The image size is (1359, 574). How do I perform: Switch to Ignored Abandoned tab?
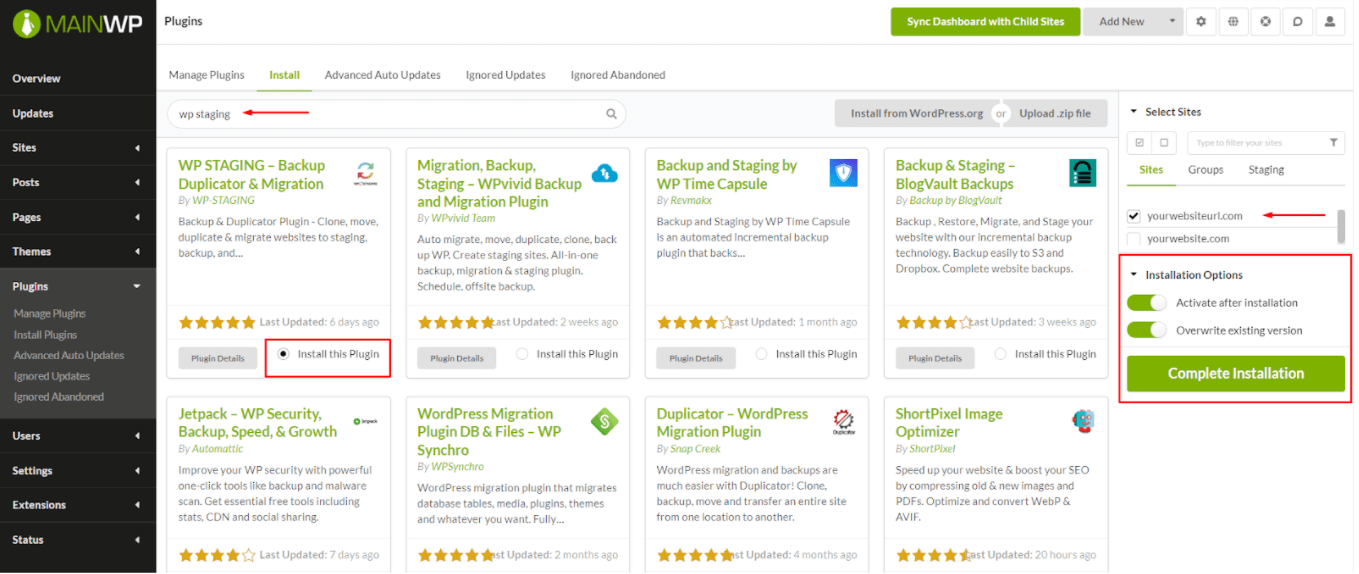click(618, 75)
